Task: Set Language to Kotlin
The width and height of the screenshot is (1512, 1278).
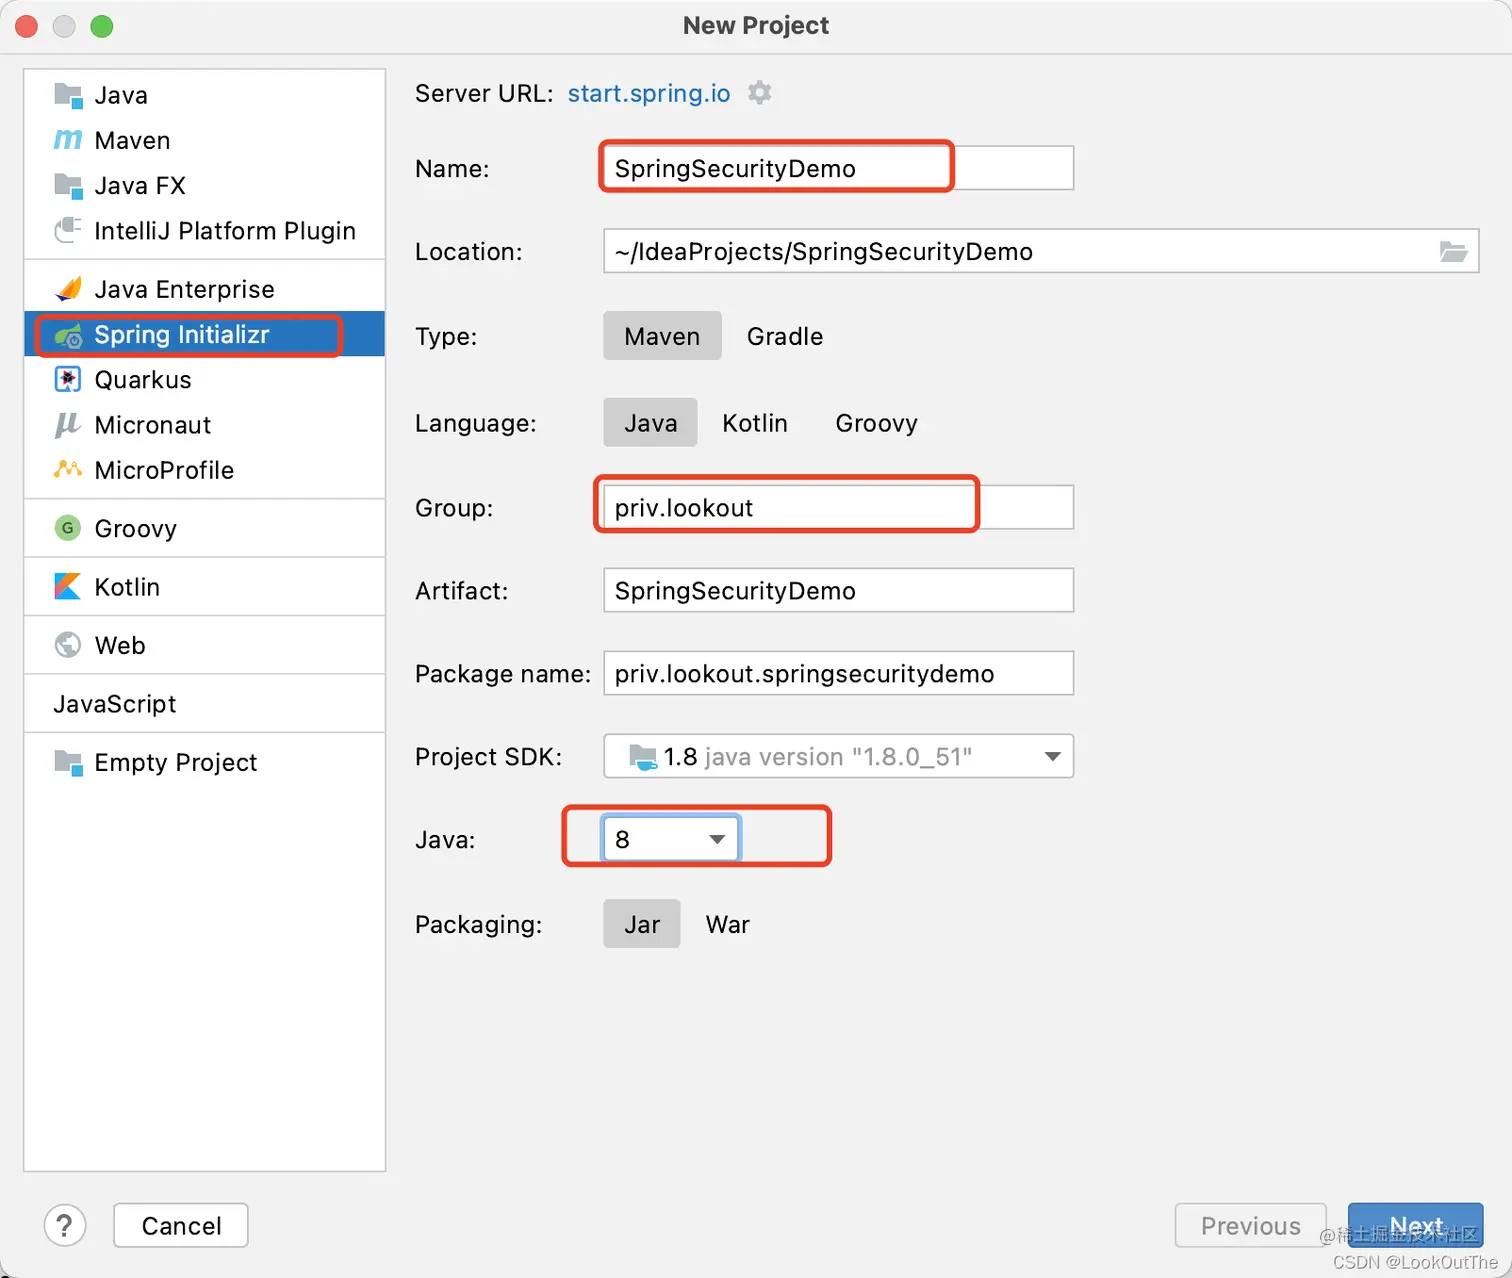Action: (x=755, y=423)
